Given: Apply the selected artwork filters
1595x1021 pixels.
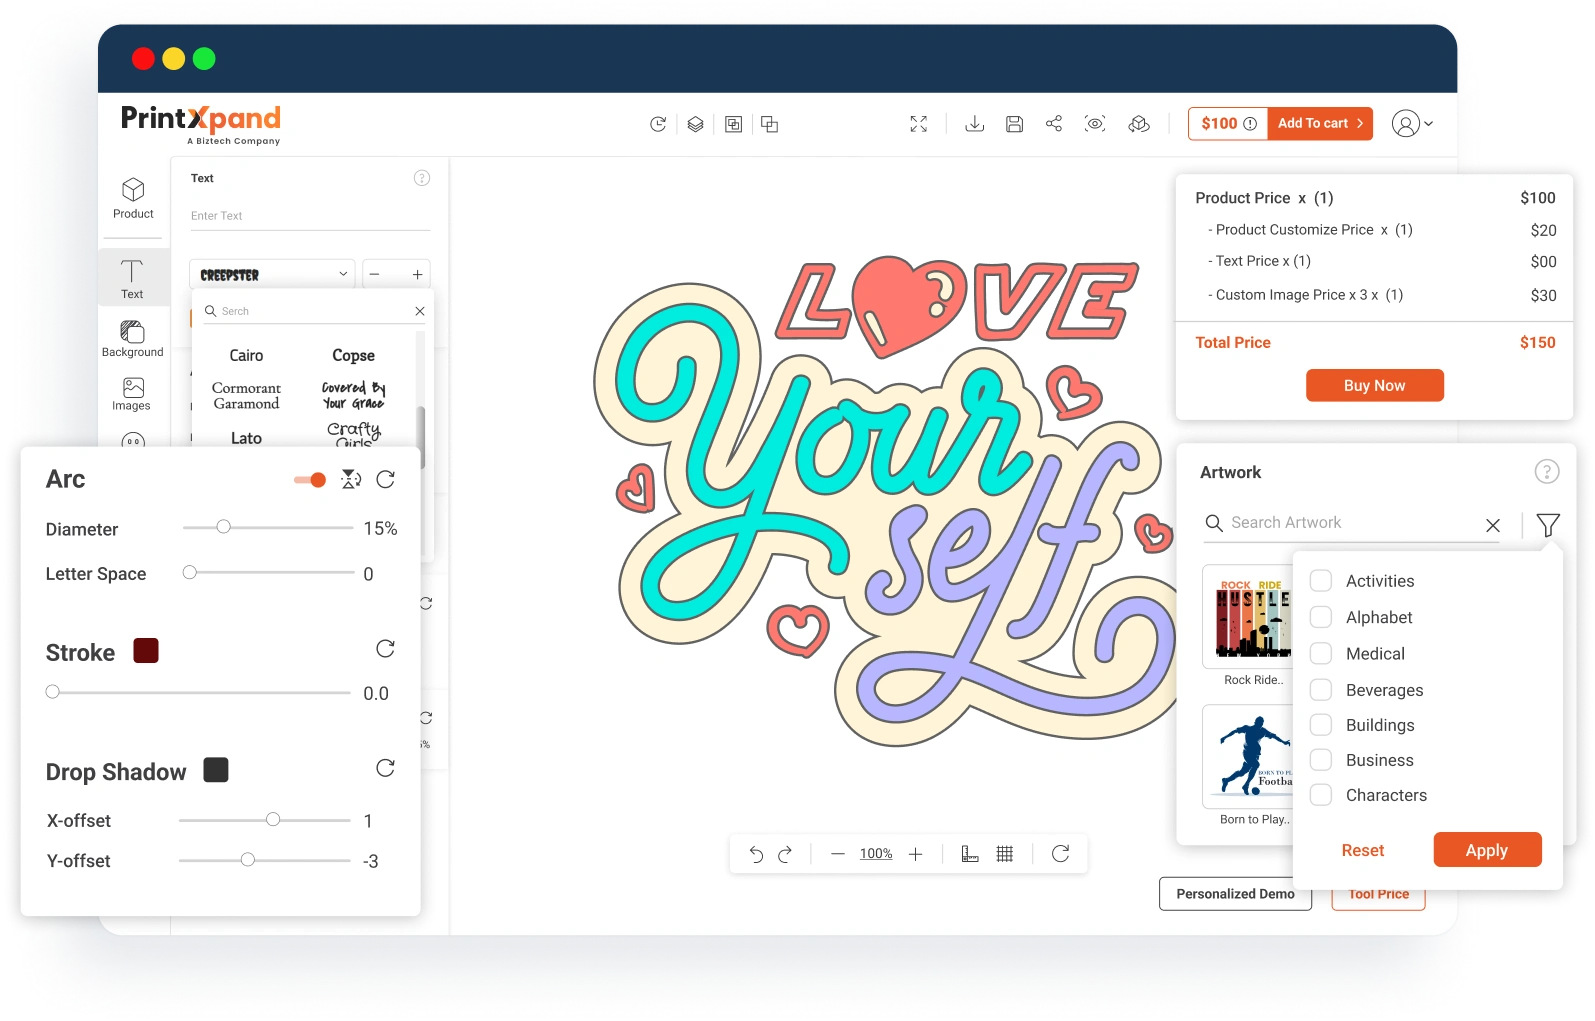Looking at the screenshot, I should click(x=1486, y=850).
